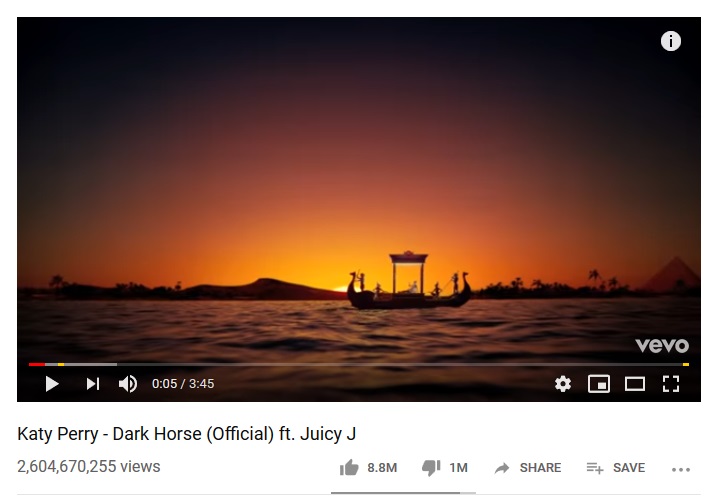Play the Dark Horse video
This screenshot has height=501, width=712.
[x=52, y=384]
